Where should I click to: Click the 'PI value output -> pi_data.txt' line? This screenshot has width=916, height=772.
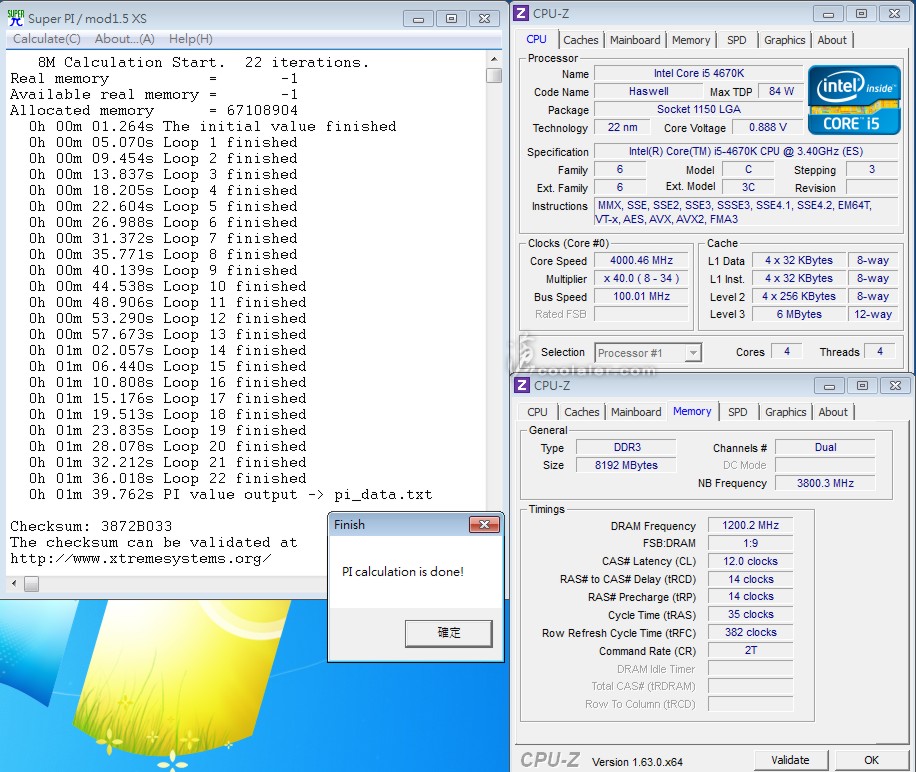pyautogui.click(x=231, y=495)
